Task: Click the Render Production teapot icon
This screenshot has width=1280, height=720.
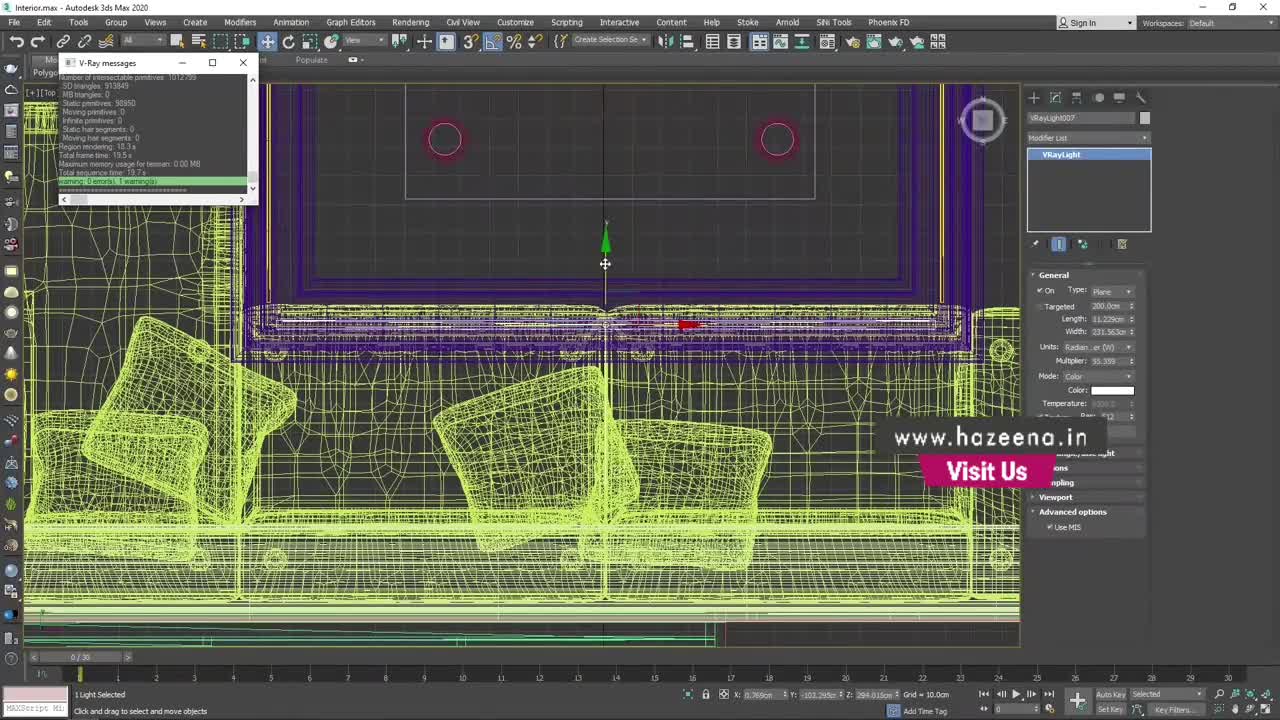Action: coord(895,41)
